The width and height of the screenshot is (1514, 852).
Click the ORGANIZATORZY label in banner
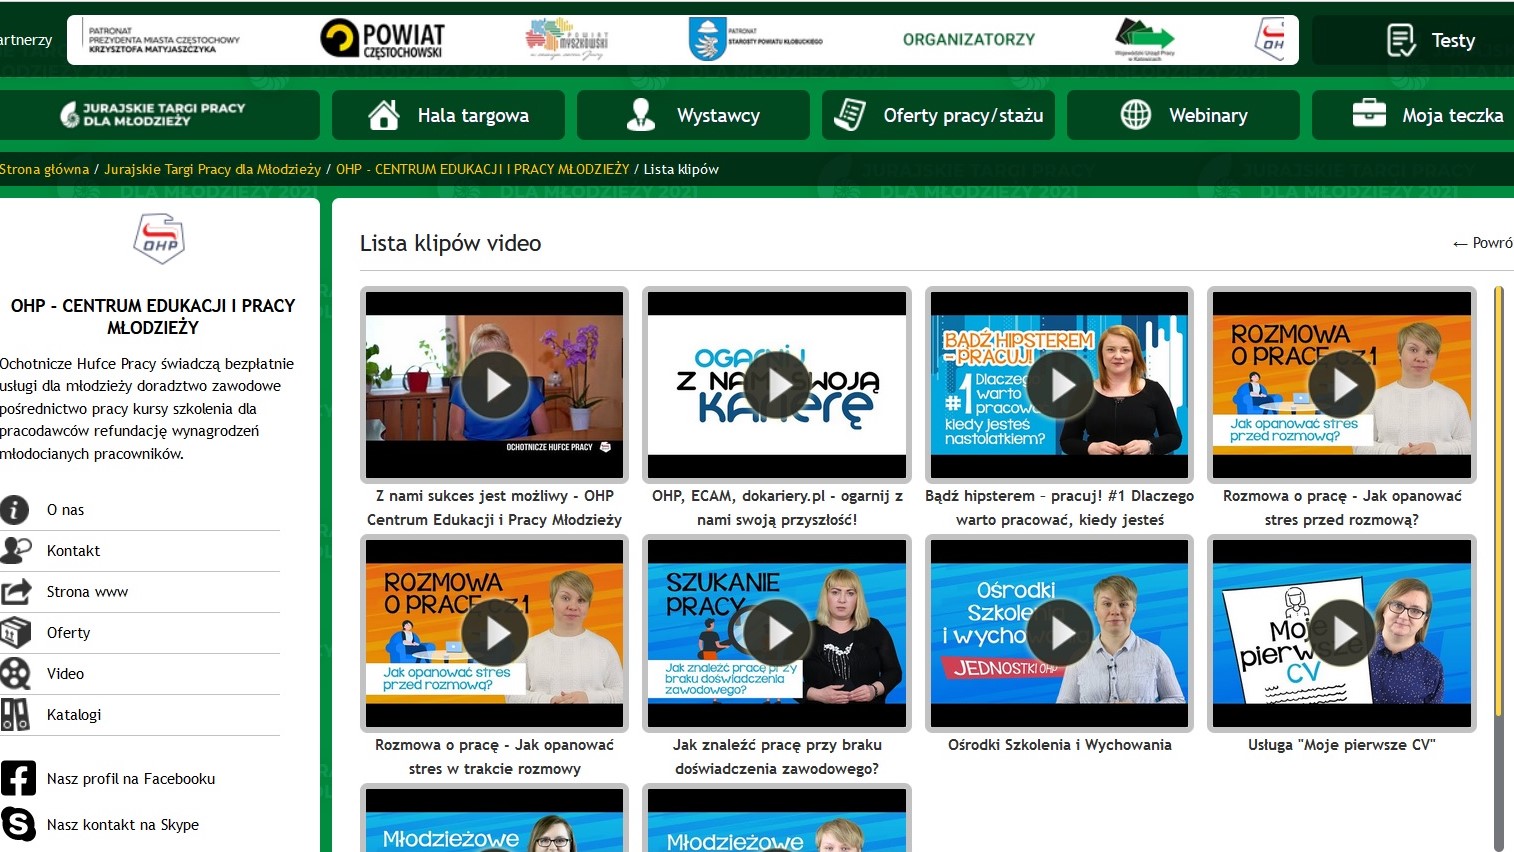[969, 40]
